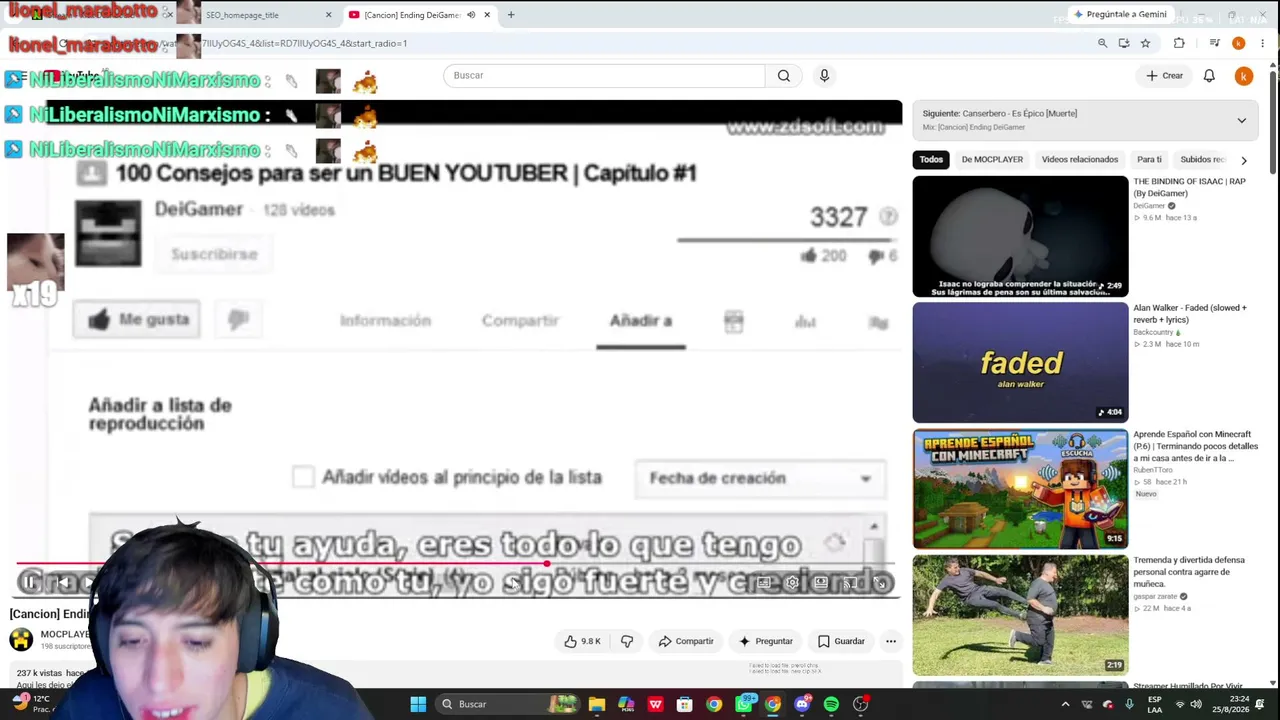Click the Crear button

click(x=1165, y=76)
